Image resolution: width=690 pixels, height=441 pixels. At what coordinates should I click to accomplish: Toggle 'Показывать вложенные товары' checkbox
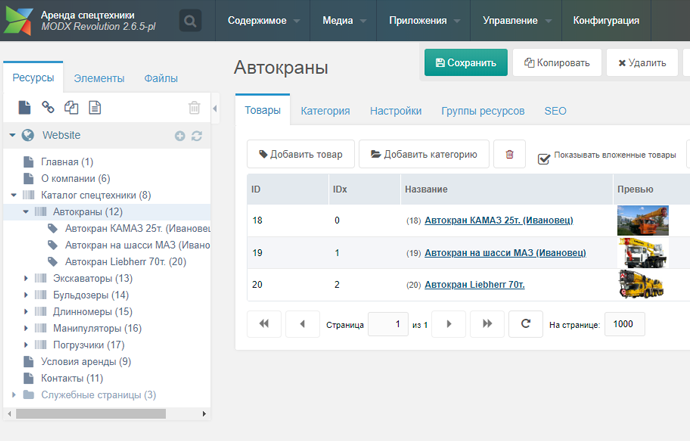(544, 158)
